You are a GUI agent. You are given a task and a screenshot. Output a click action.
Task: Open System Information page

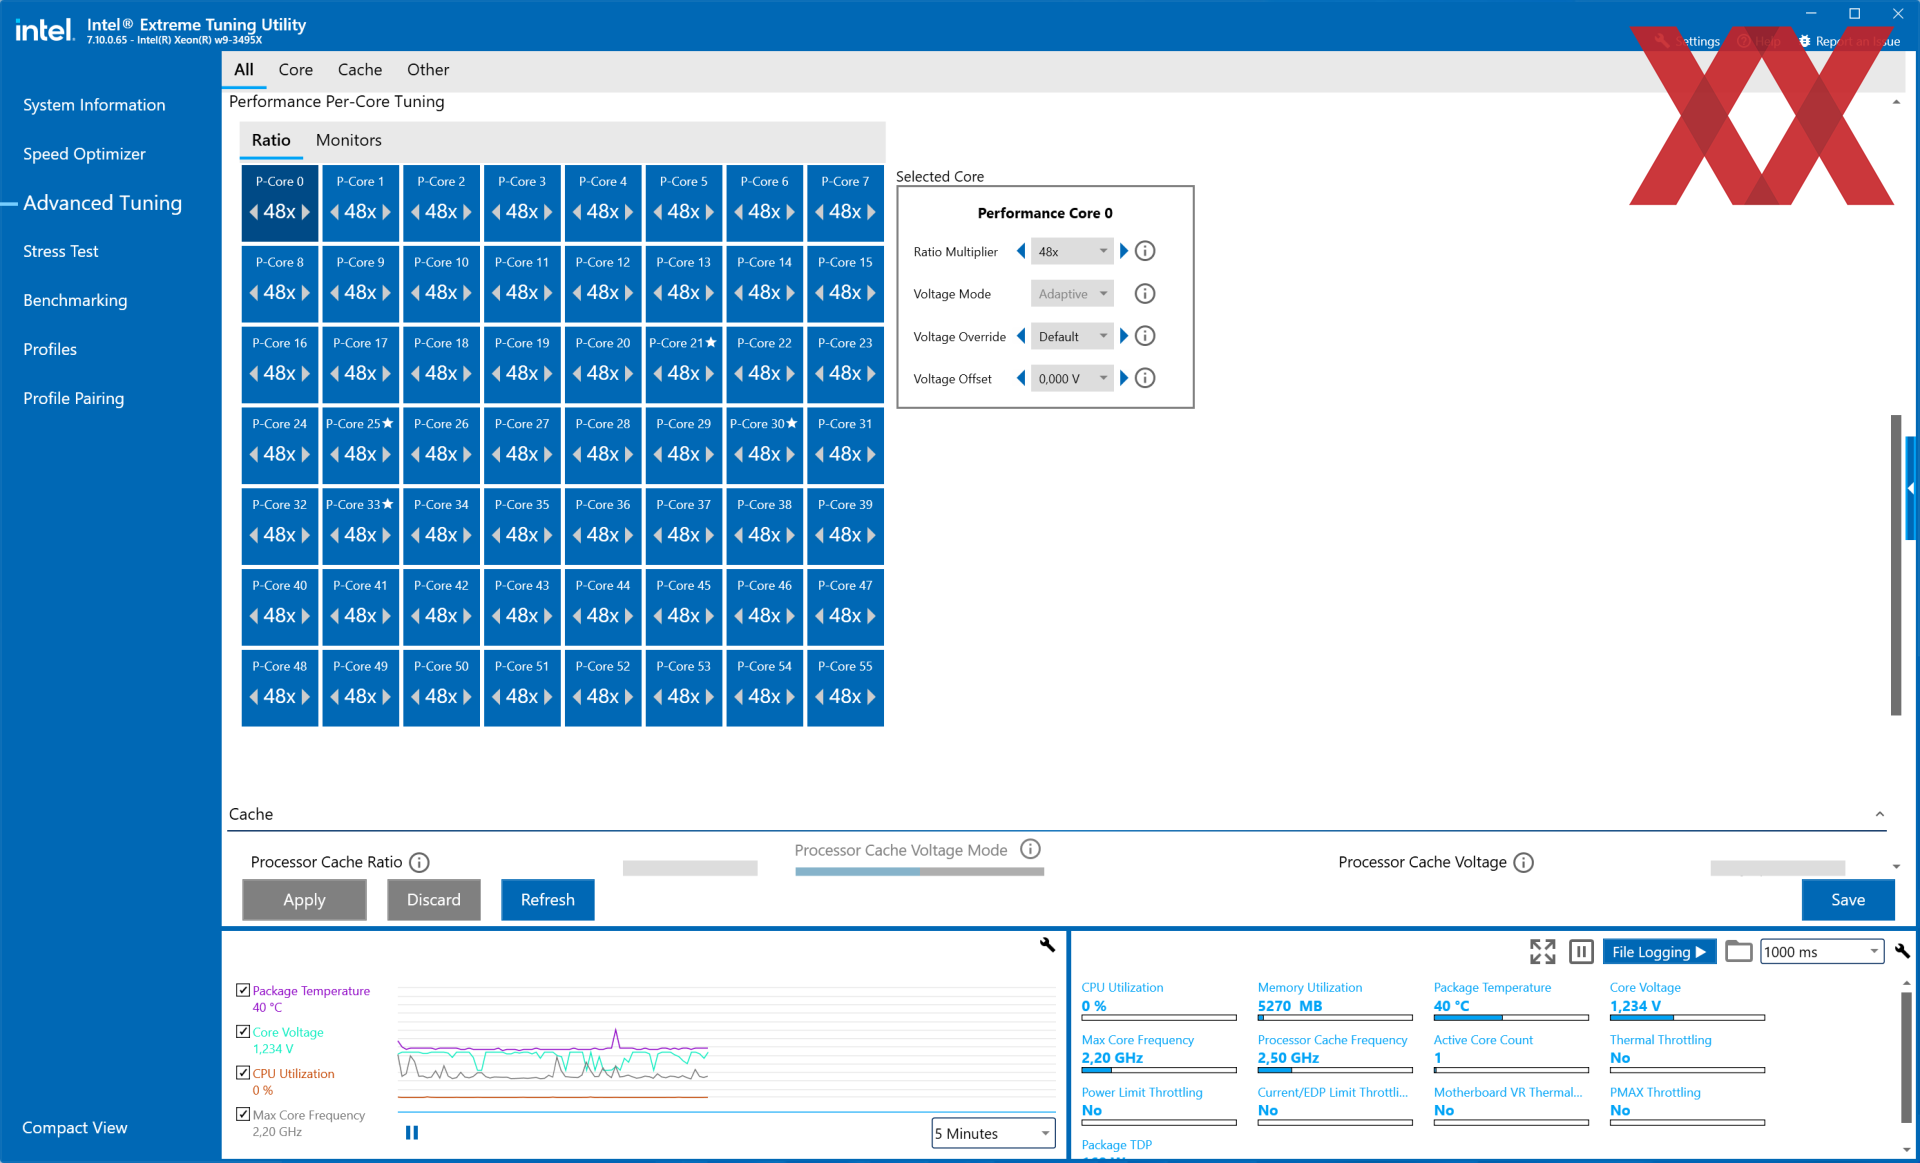pos(94,105)
